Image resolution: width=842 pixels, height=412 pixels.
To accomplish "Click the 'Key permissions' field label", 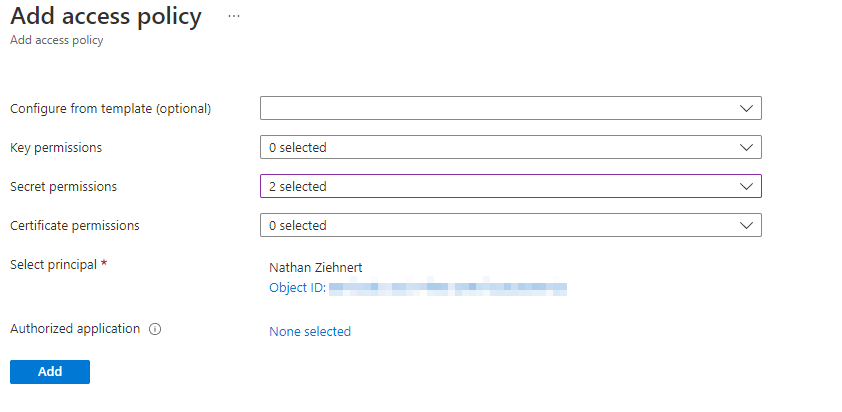I will 56,147.
